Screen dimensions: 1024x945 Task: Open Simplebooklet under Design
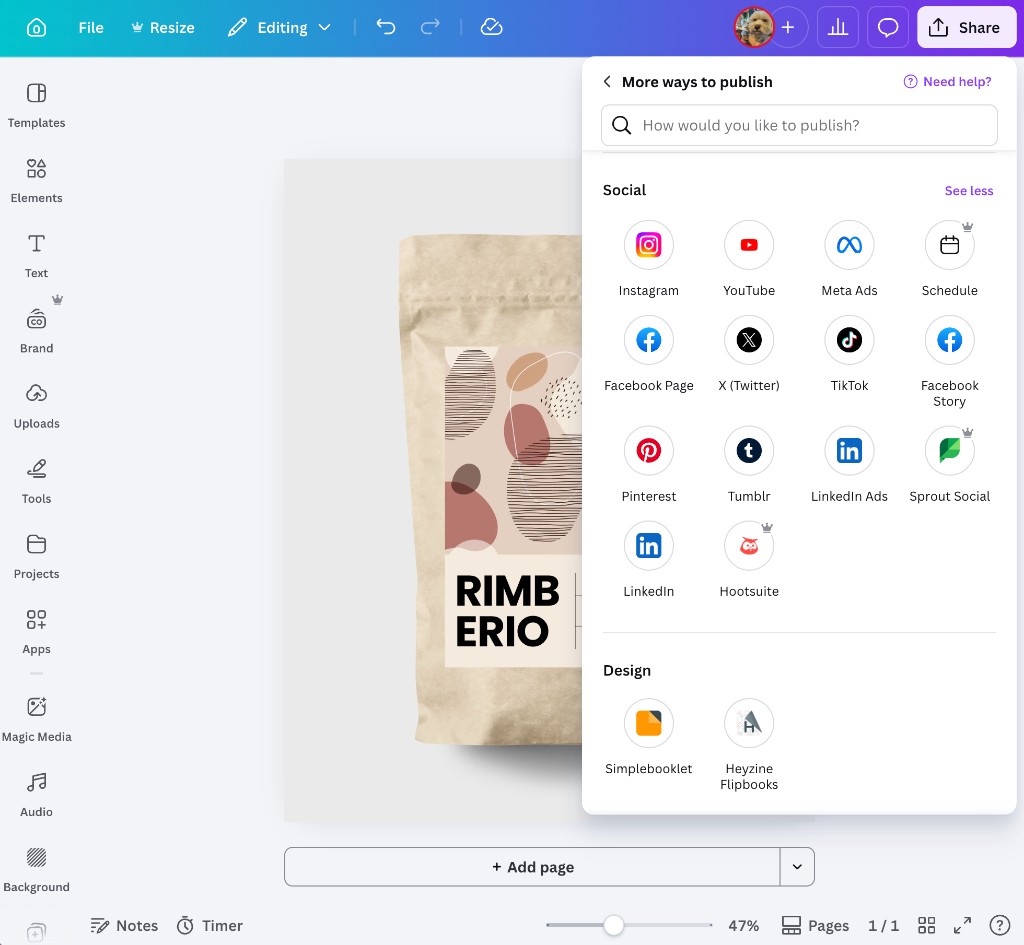tap(648, 722)
